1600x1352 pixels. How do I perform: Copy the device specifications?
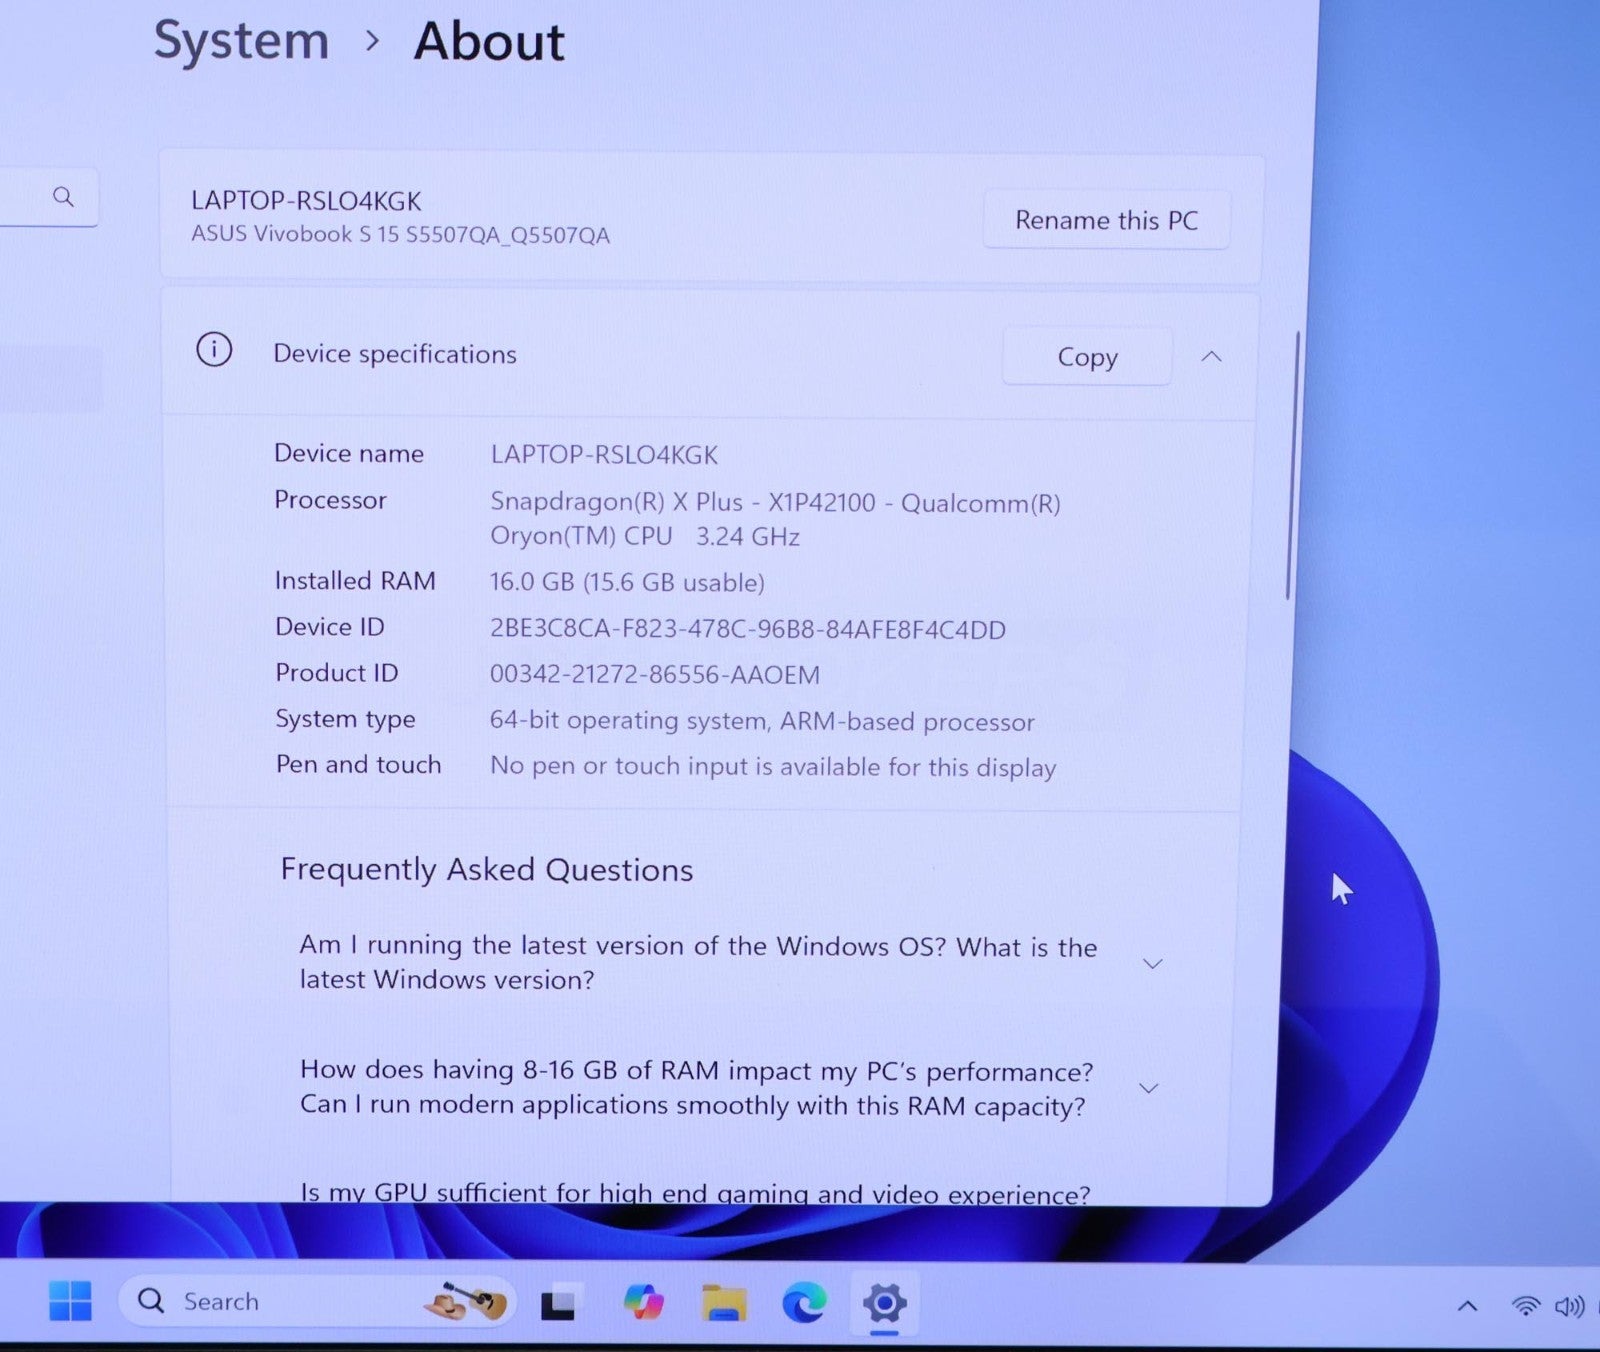click(1087, 357)
